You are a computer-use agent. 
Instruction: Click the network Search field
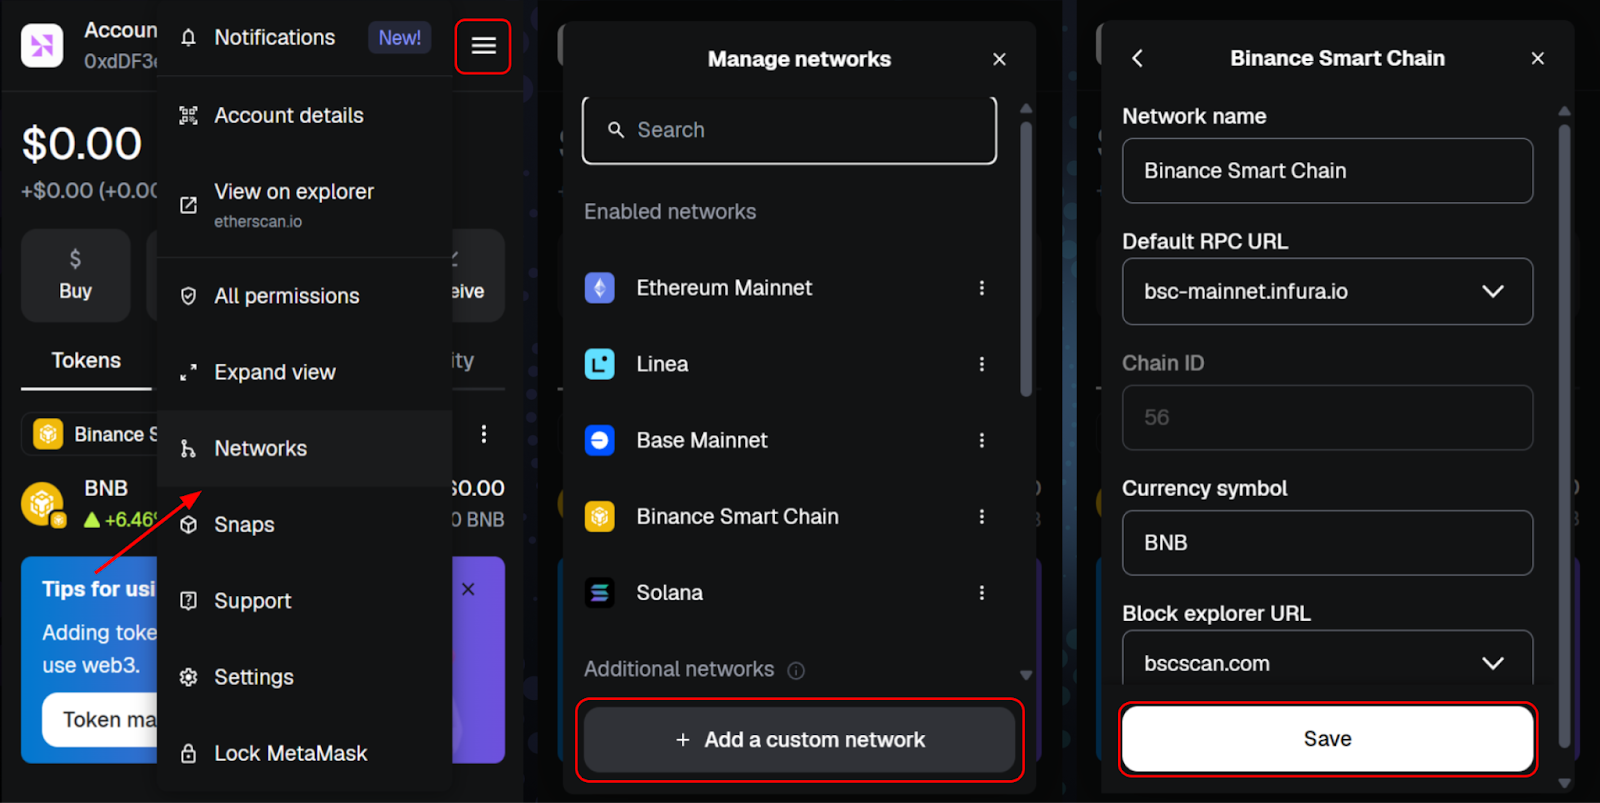click(x=789, y=130)
